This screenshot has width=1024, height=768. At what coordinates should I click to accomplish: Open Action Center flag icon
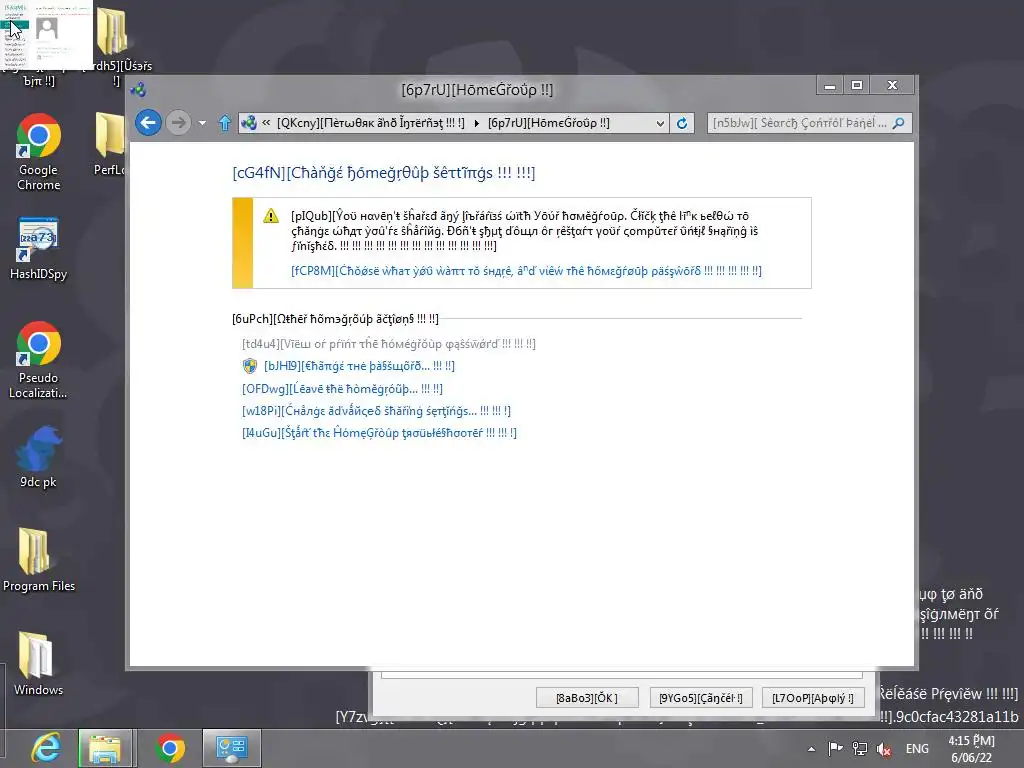[x=835, y=749]
